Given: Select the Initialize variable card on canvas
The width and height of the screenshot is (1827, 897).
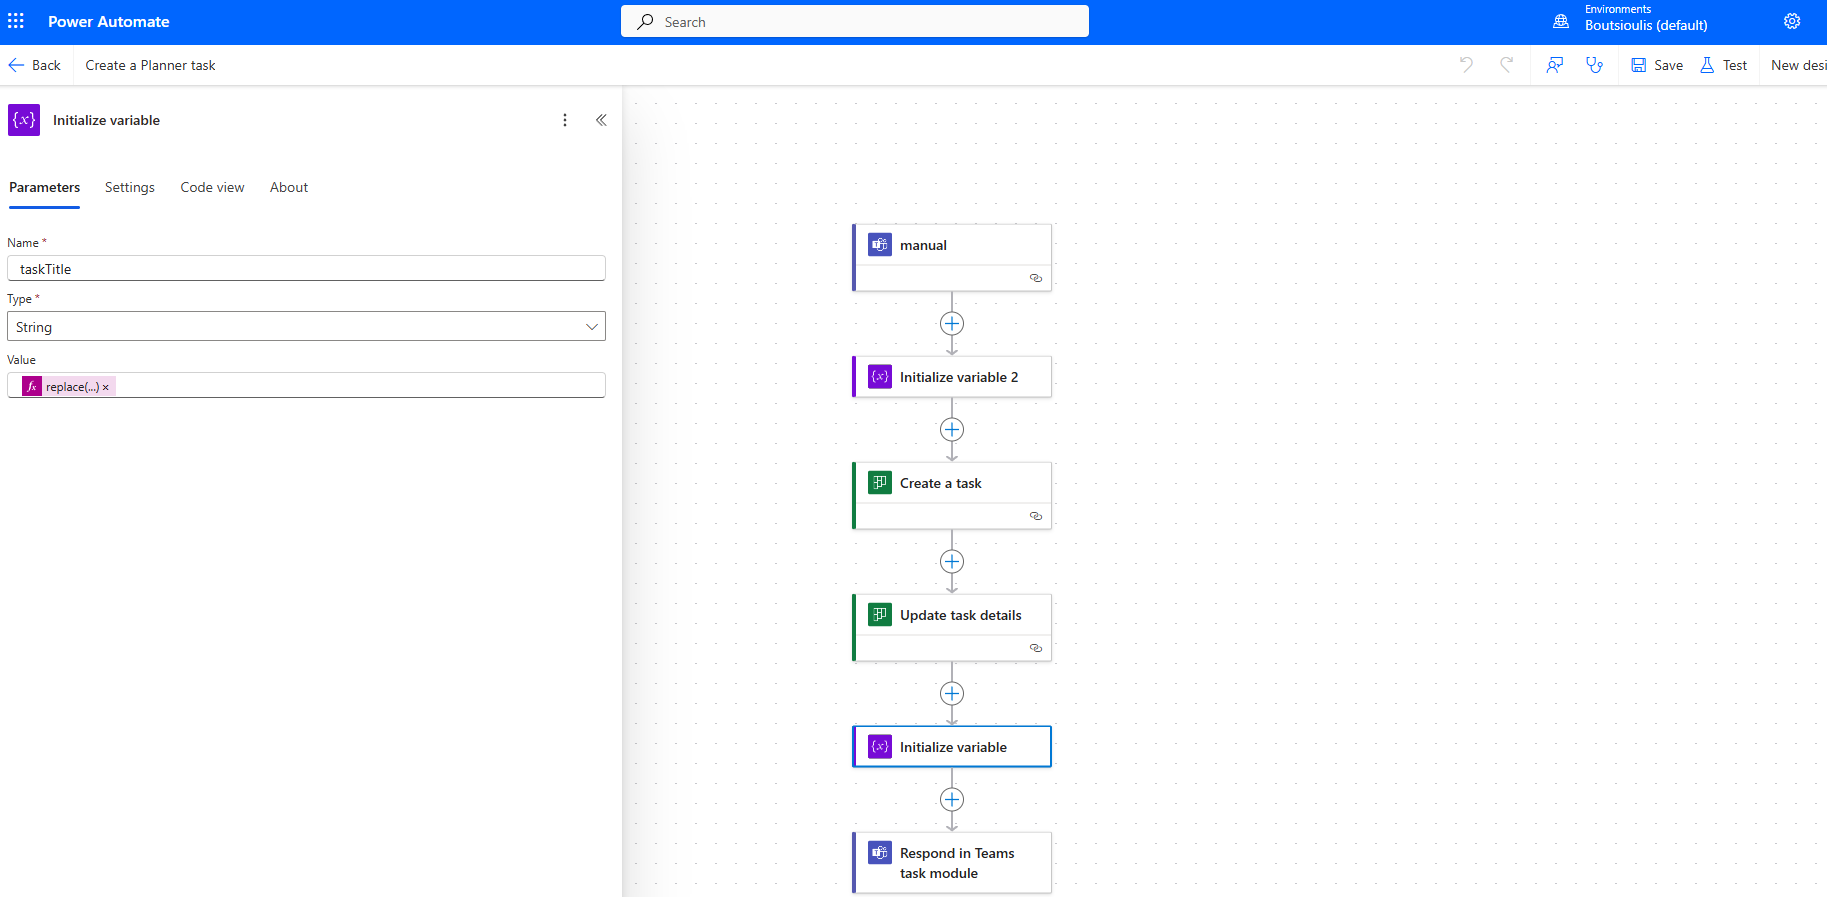Looking at the screenshot, I should (x=952, y=747).
